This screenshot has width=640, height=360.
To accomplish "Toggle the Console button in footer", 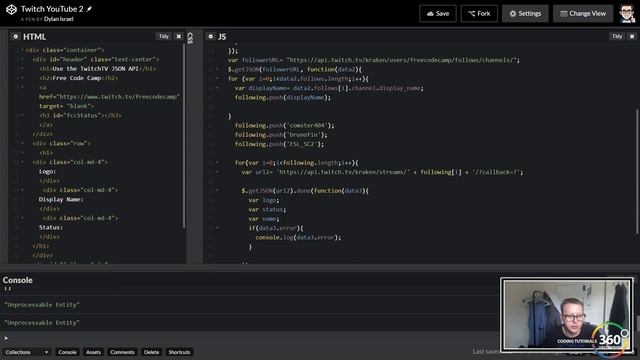I will (x=67, y=352).
